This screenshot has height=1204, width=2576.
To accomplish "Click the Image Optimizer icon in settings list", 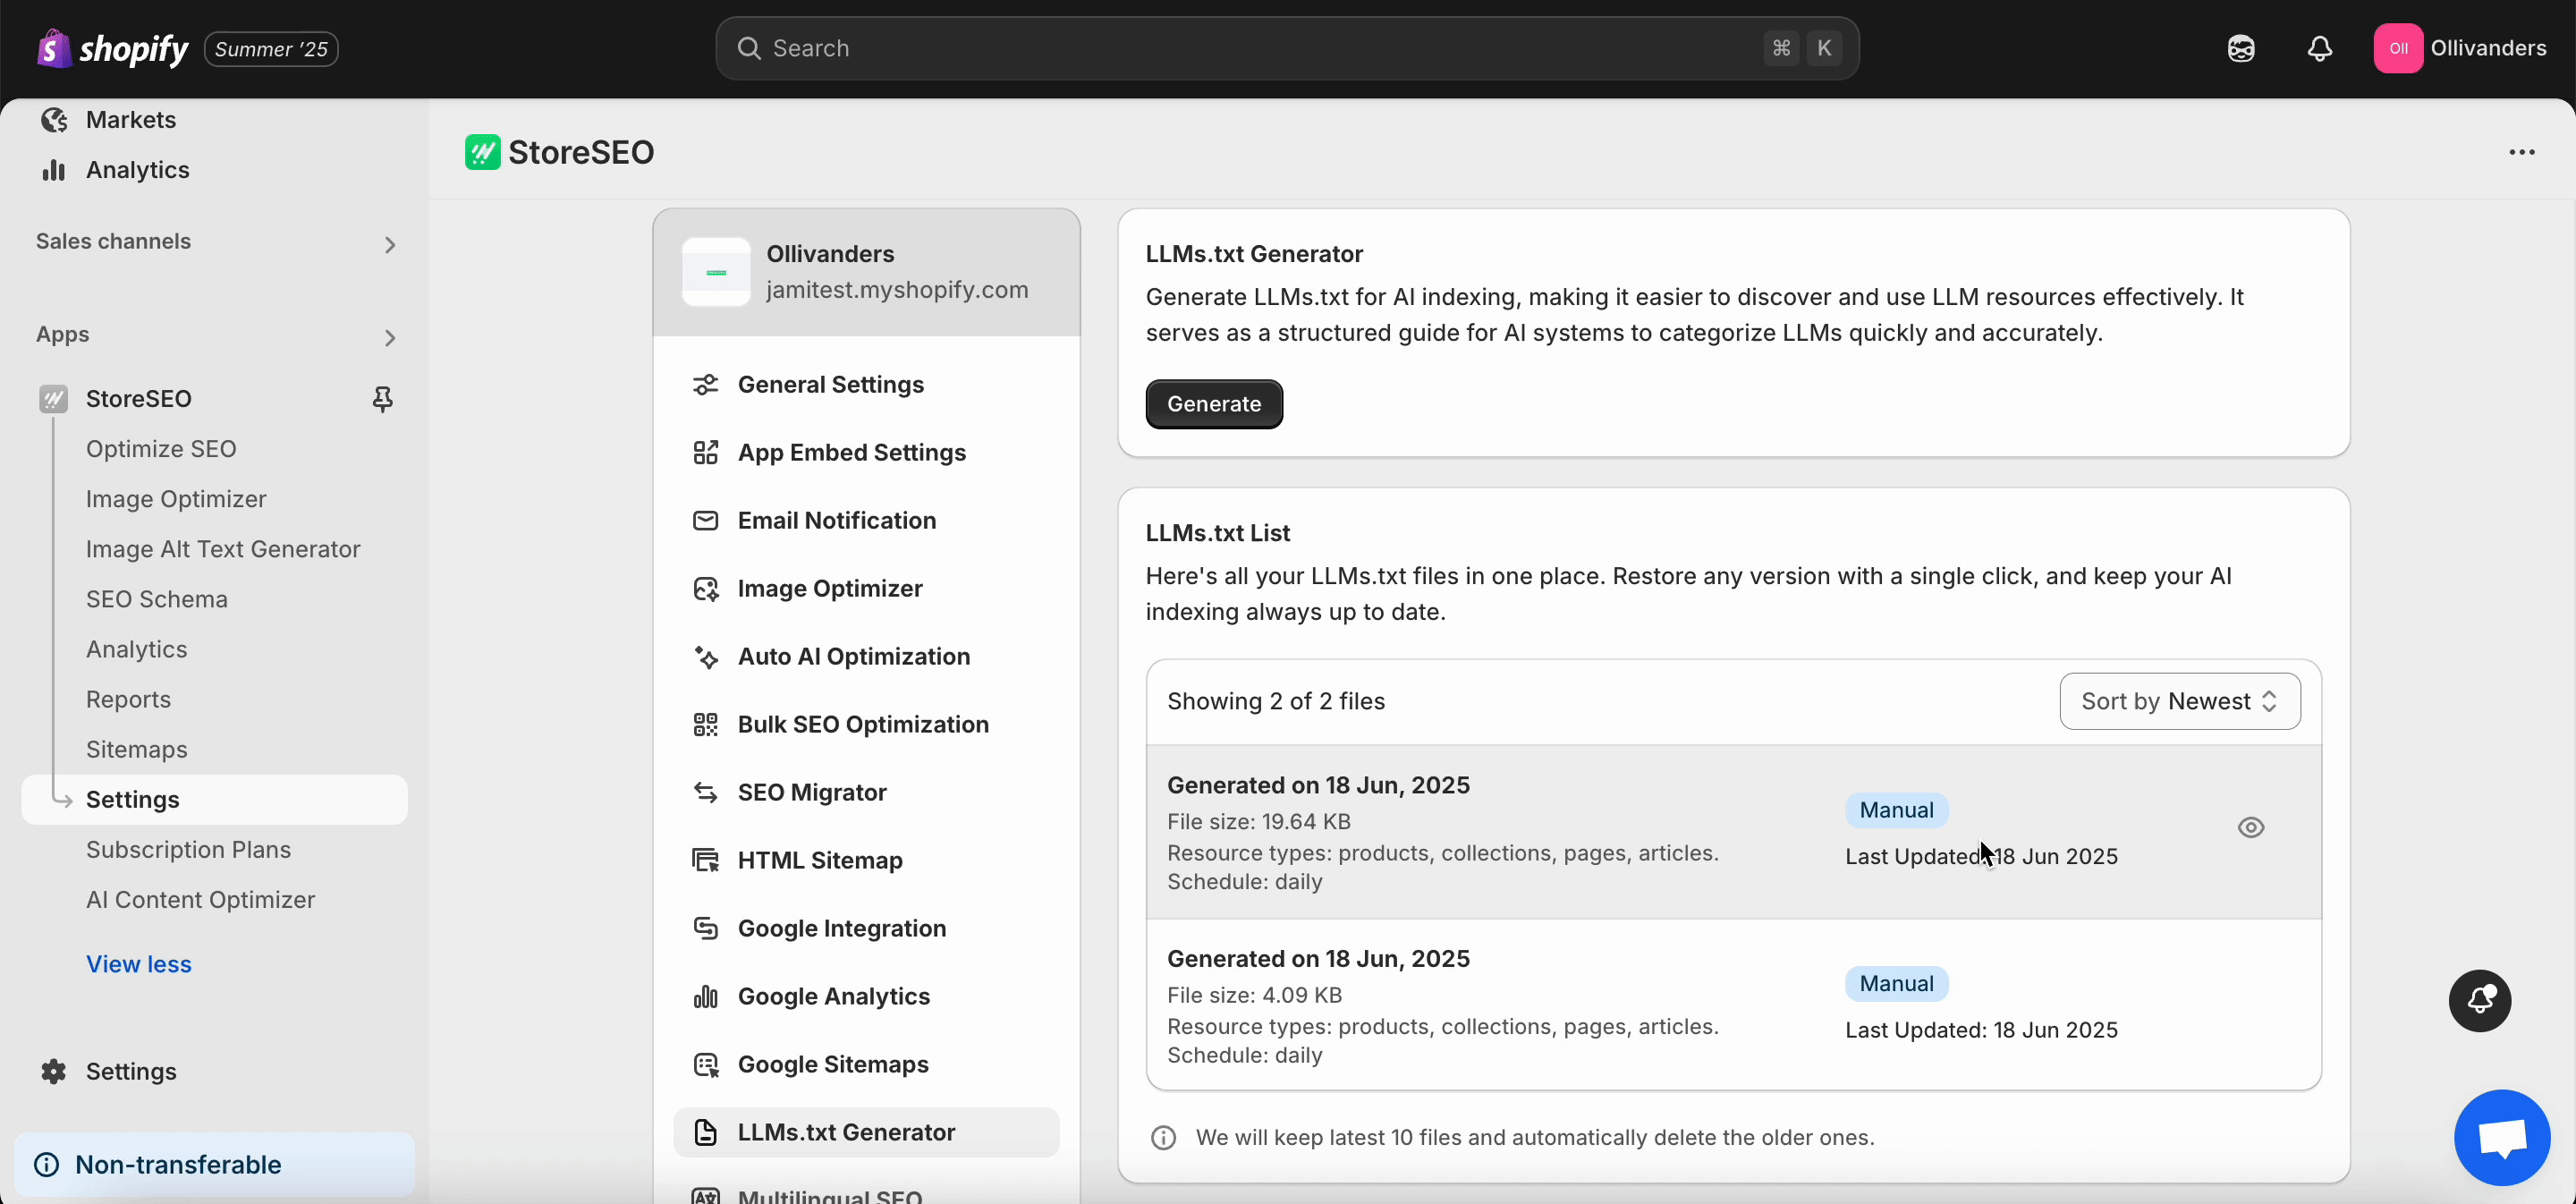I will pos(706,589).
